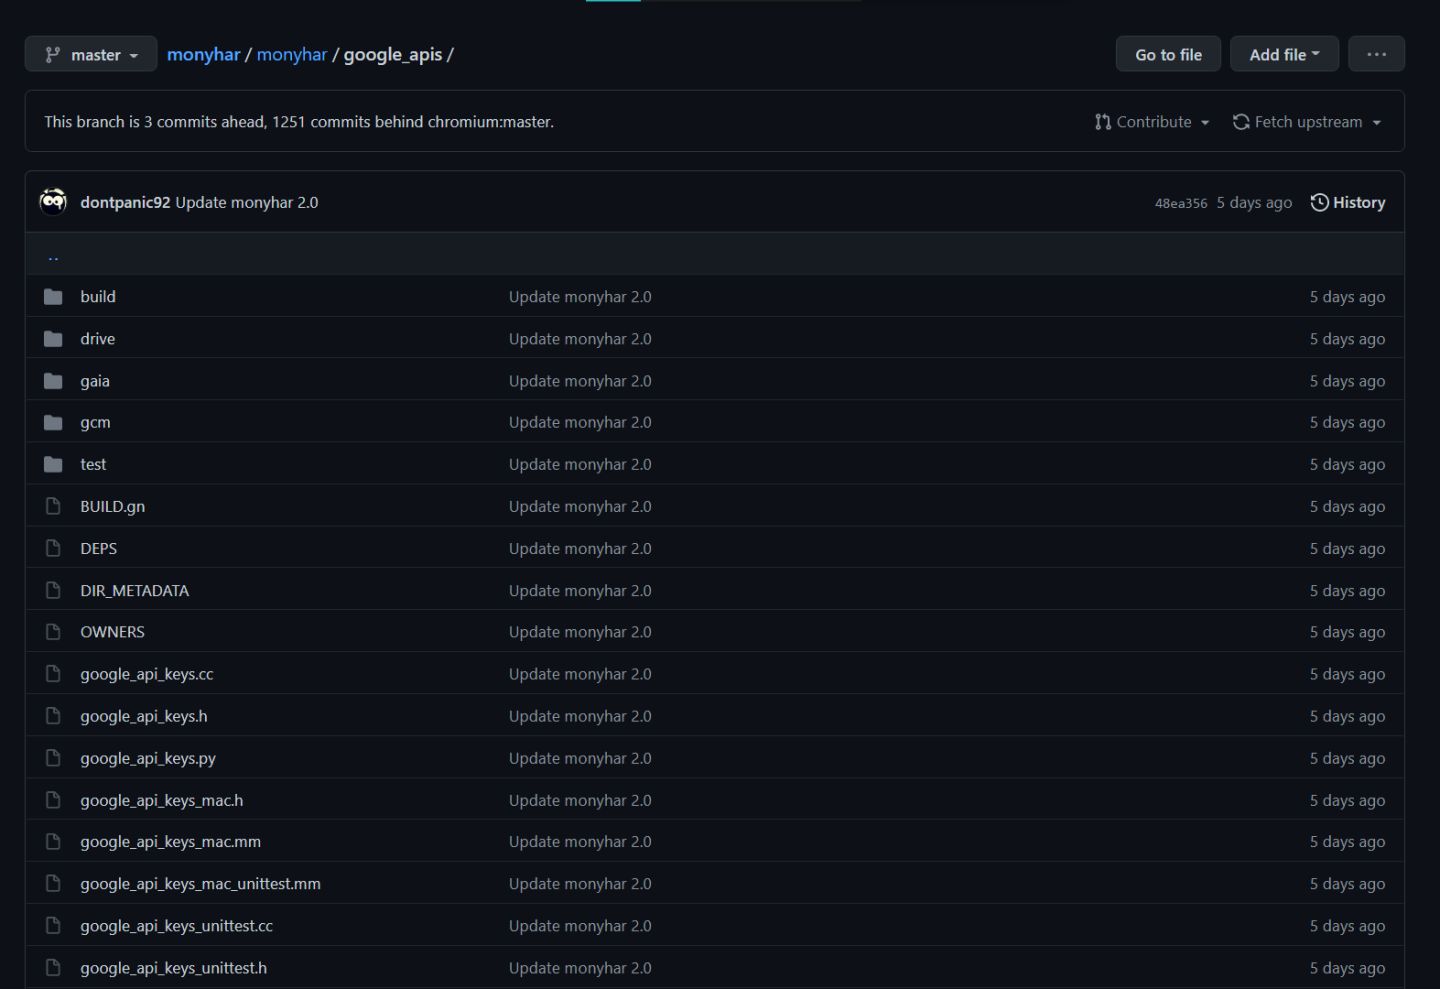Screen dimensions: 1440x989
Task: Click the build folder icon
Action: coord(53,297)
